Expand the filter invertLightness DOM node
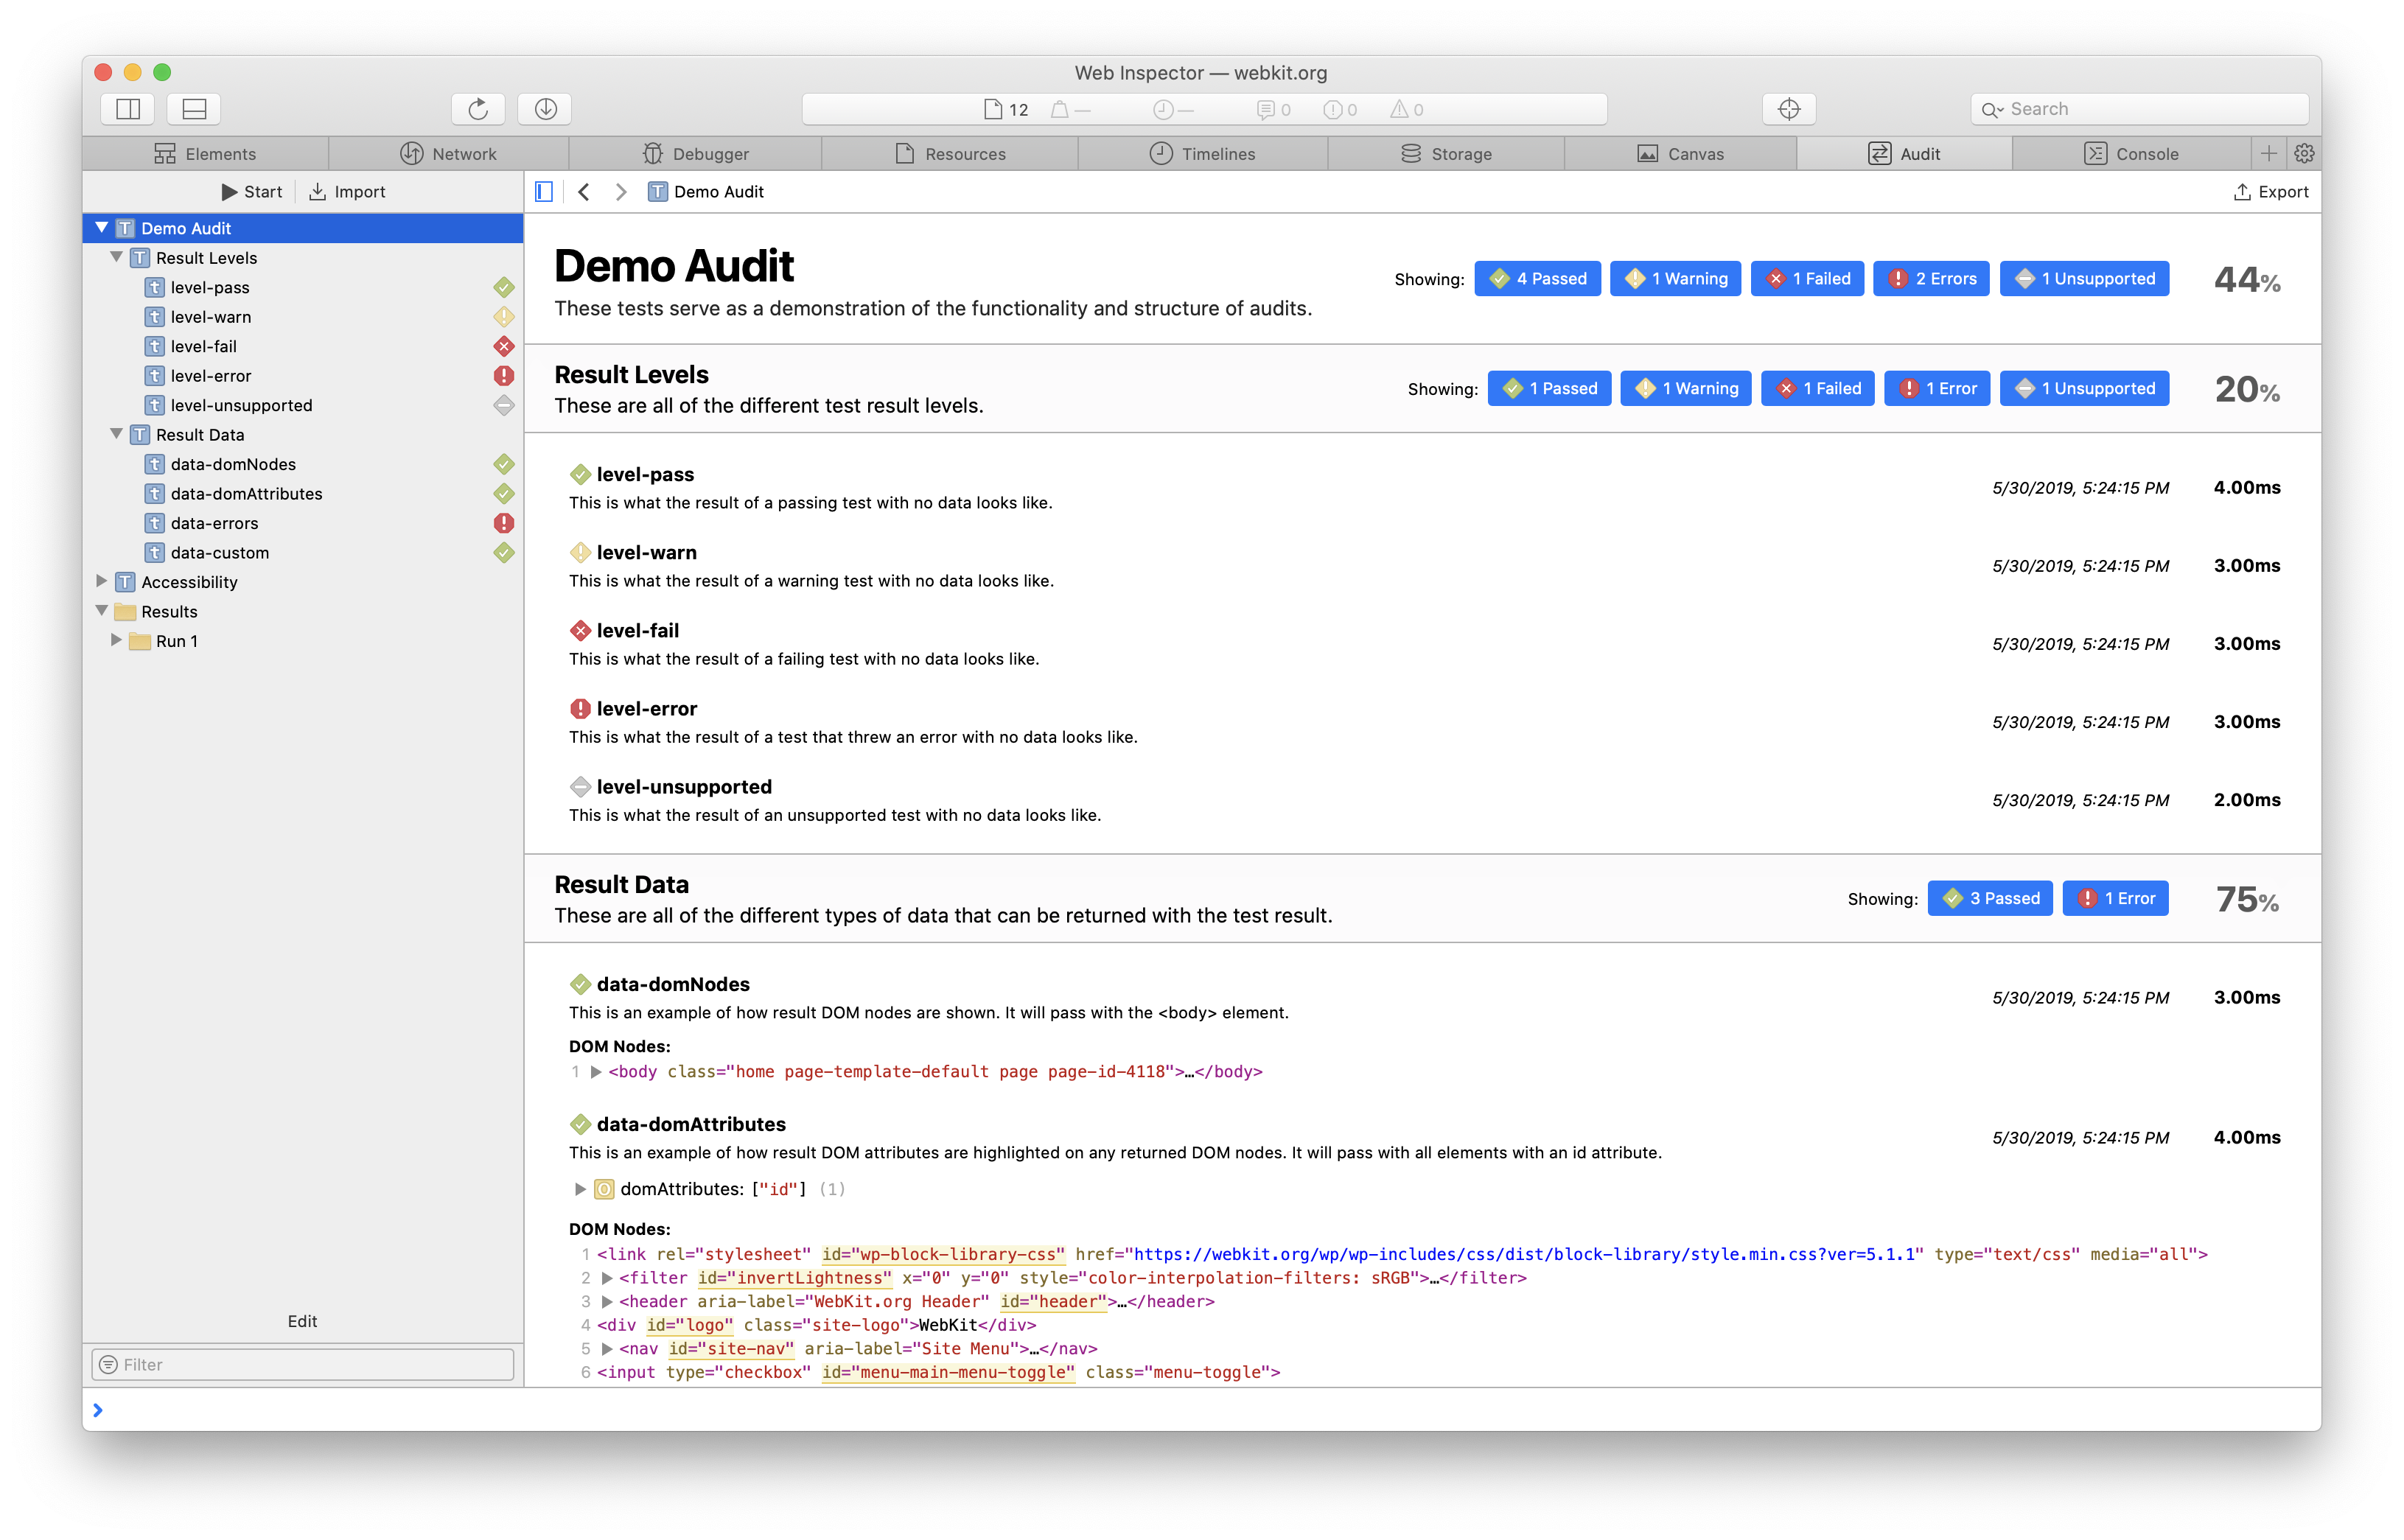 tap(607, 1278)
